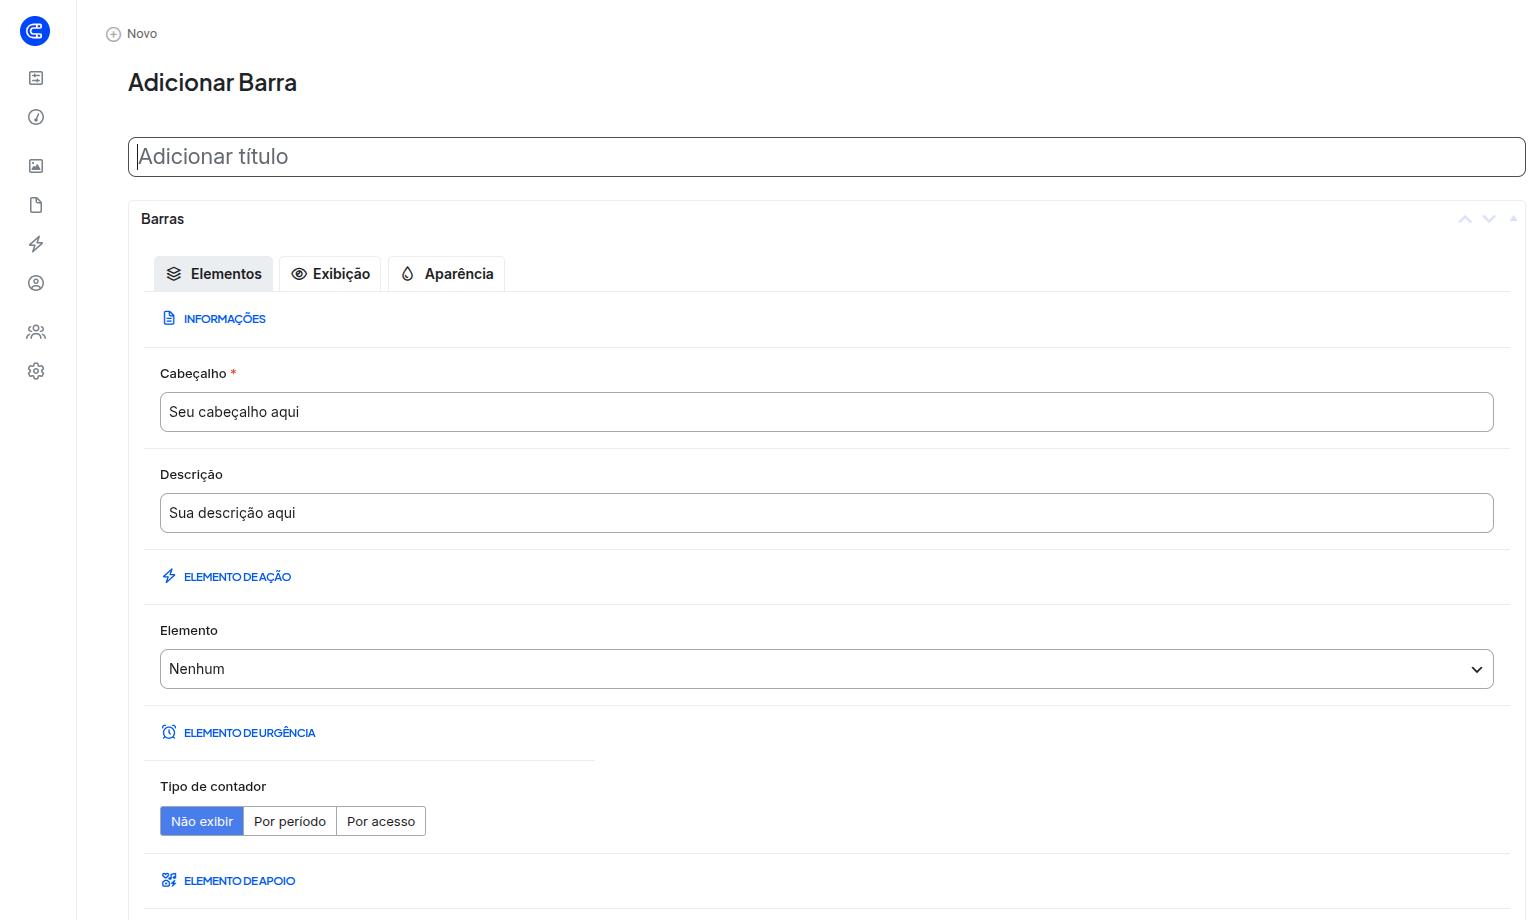Image resolution: width=1528 pixels, height=920 pixels.
Task: Open the image media icon in sidebar
Action: coord(36,166)
